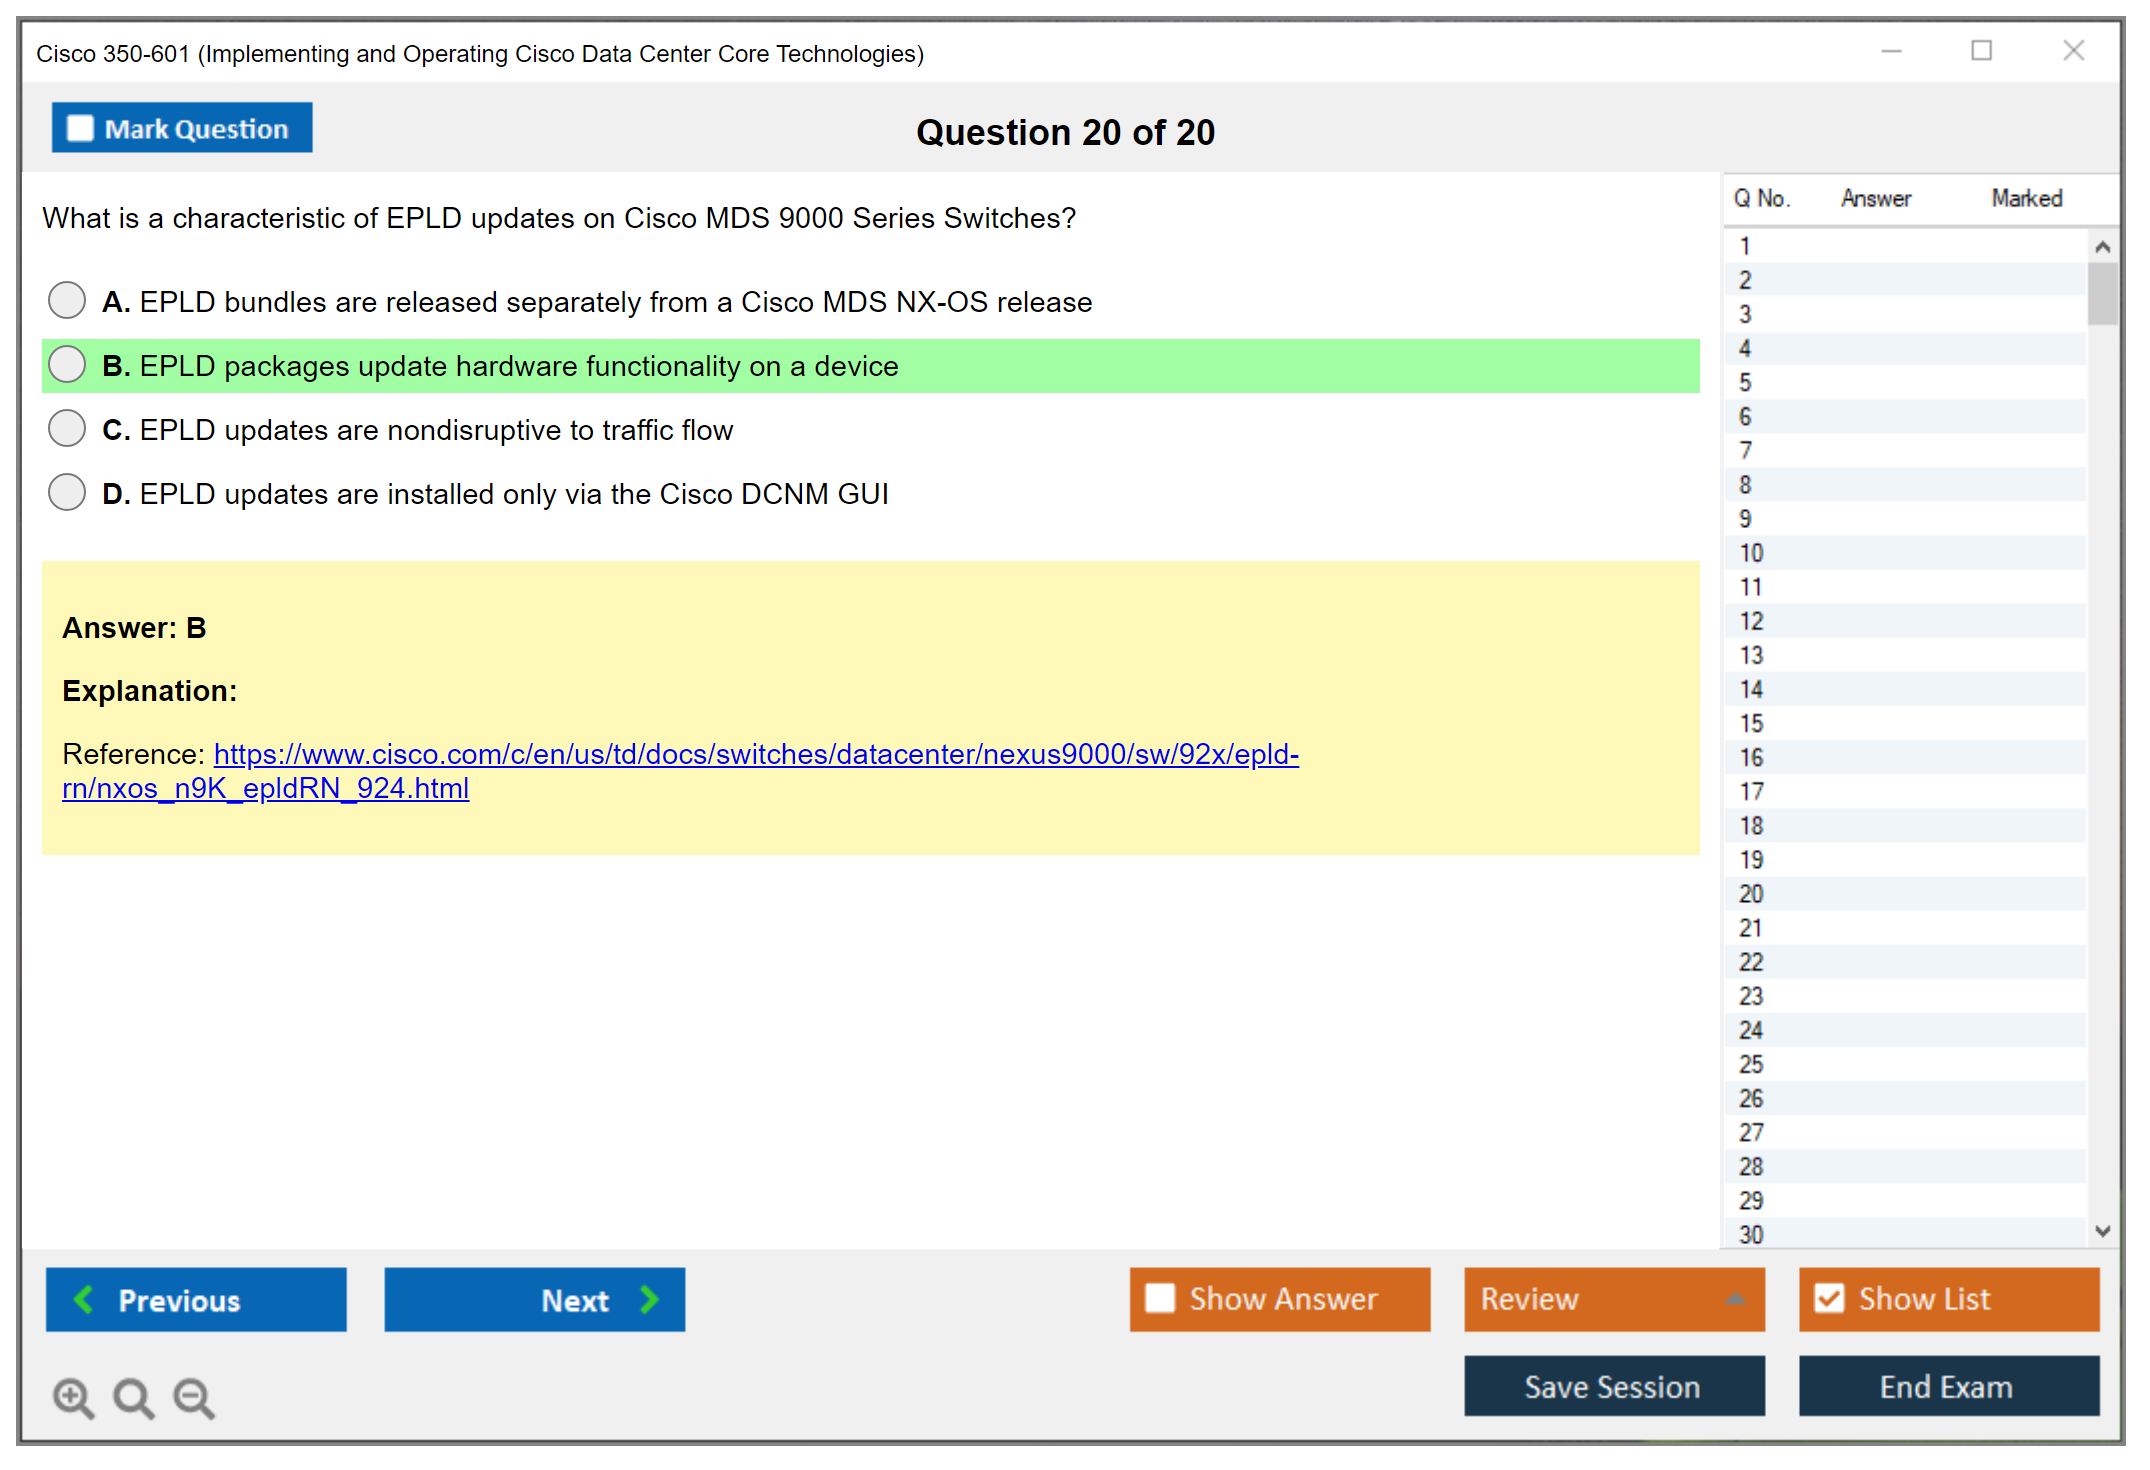Toggle the Mark Question checkbox
The image size is (2150, 1470).
click(x=80, y=128)
